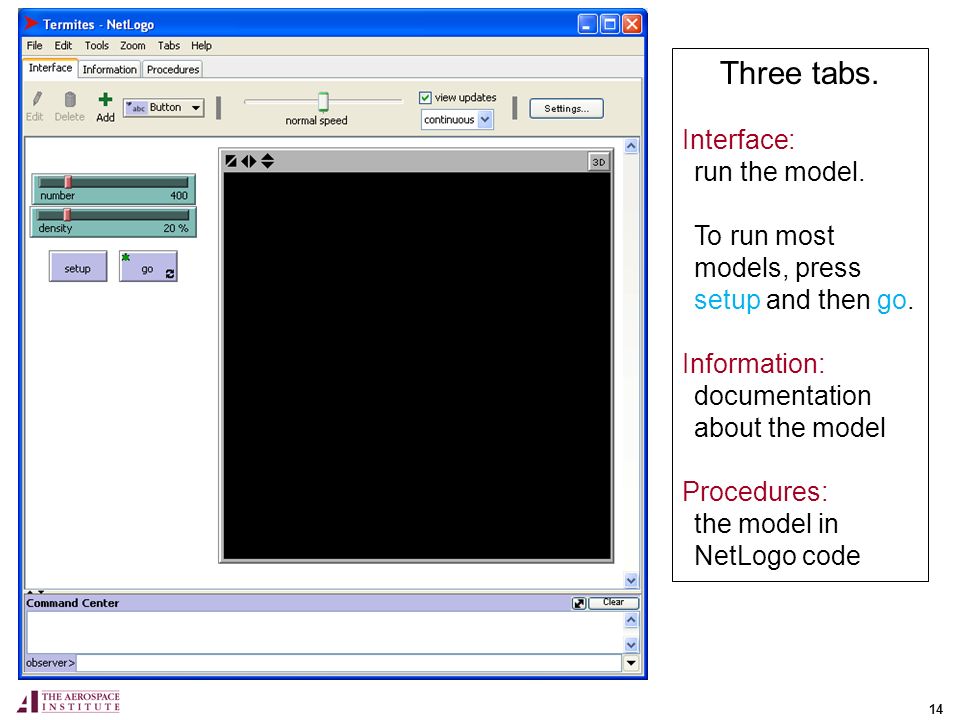The height and width of the screenshot is (720, 960).
Task: Click the diagonal resize icon above view
Action: pos(231,161)
